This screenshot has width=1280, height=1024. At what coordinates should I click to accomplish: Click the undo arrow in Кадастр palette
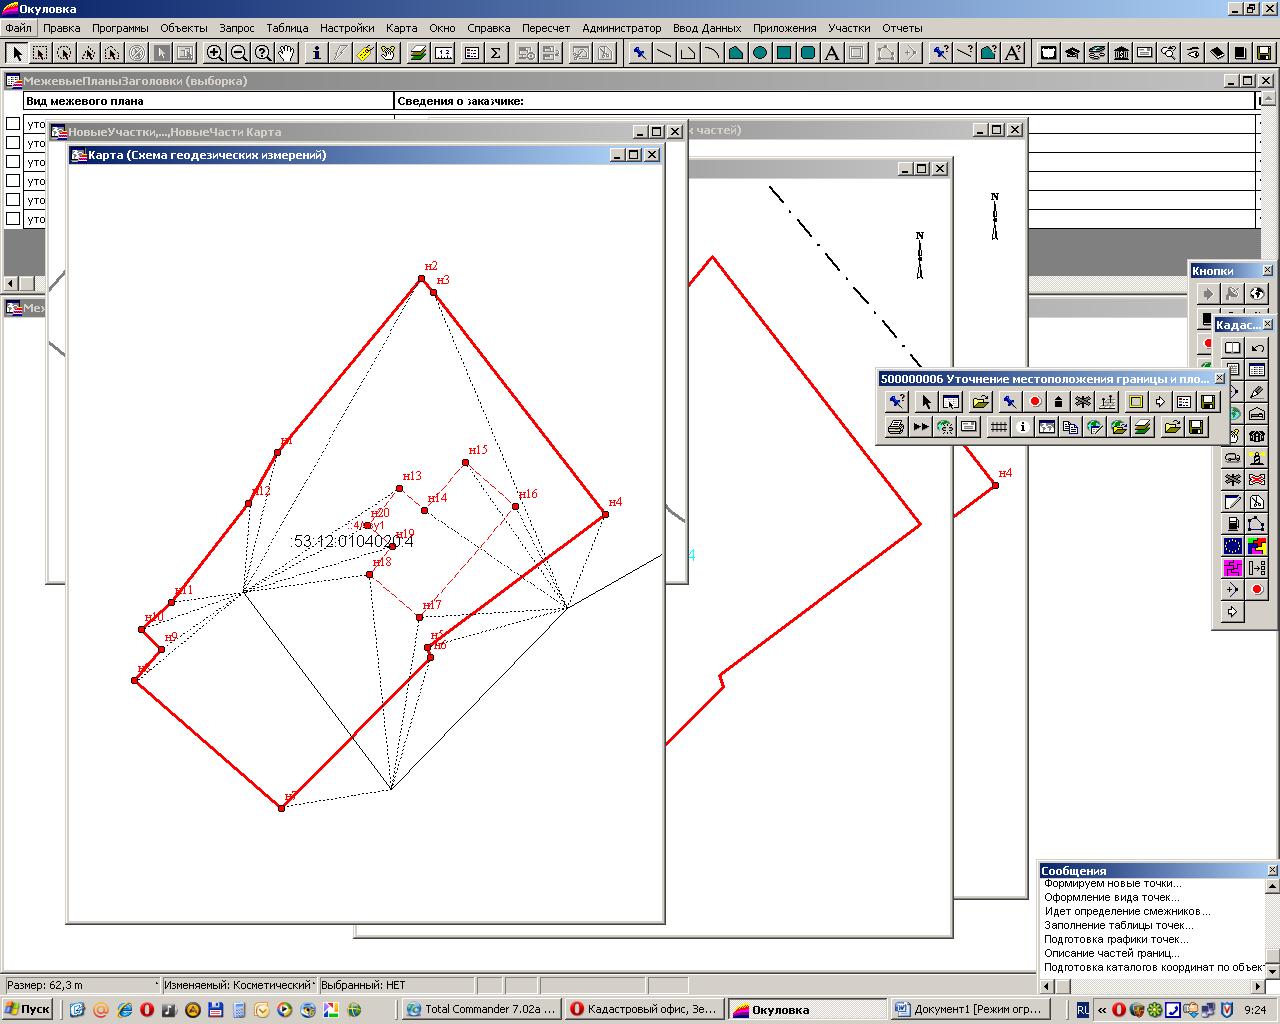tap(1257, 348)
